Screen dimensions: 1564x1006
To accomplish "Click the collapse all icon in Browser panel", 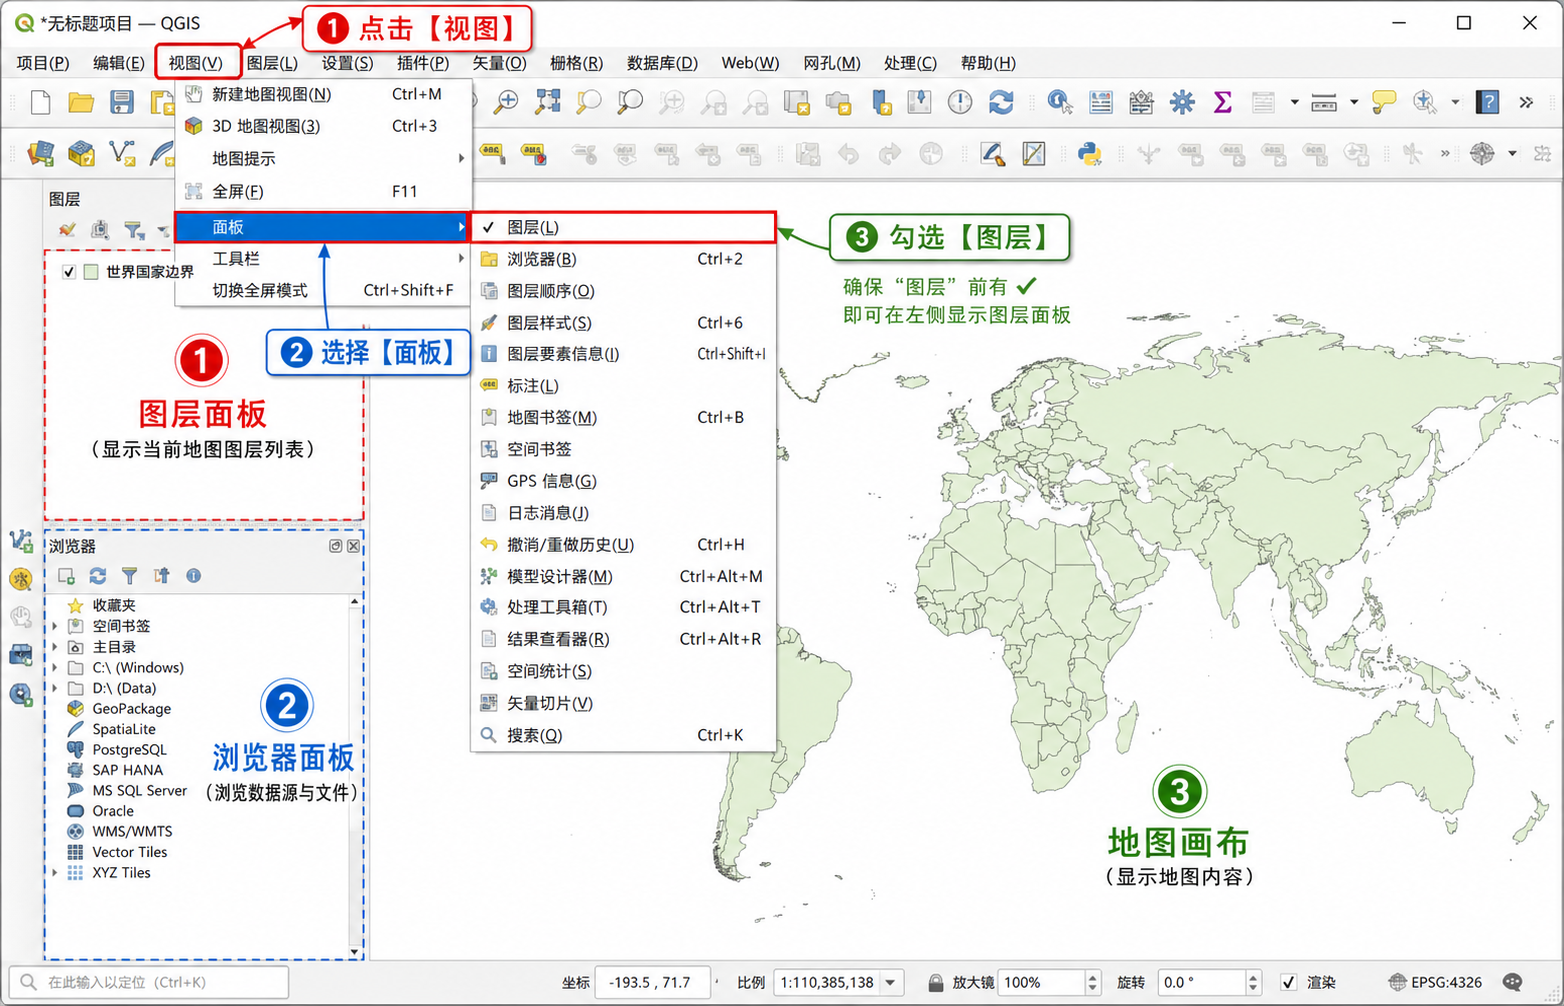I will [x=162, y=576].
